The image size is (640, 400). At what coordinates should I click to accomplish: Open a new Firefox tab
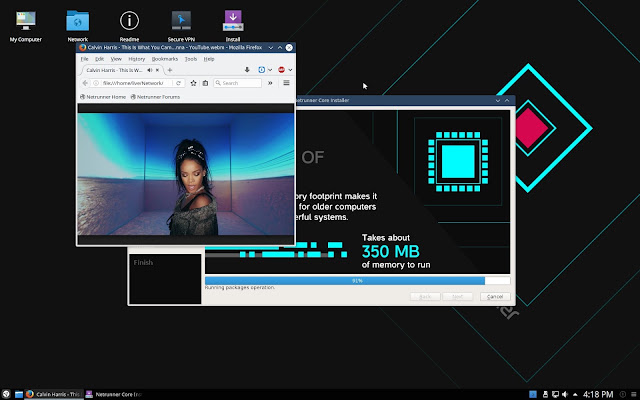click(170, 70)
